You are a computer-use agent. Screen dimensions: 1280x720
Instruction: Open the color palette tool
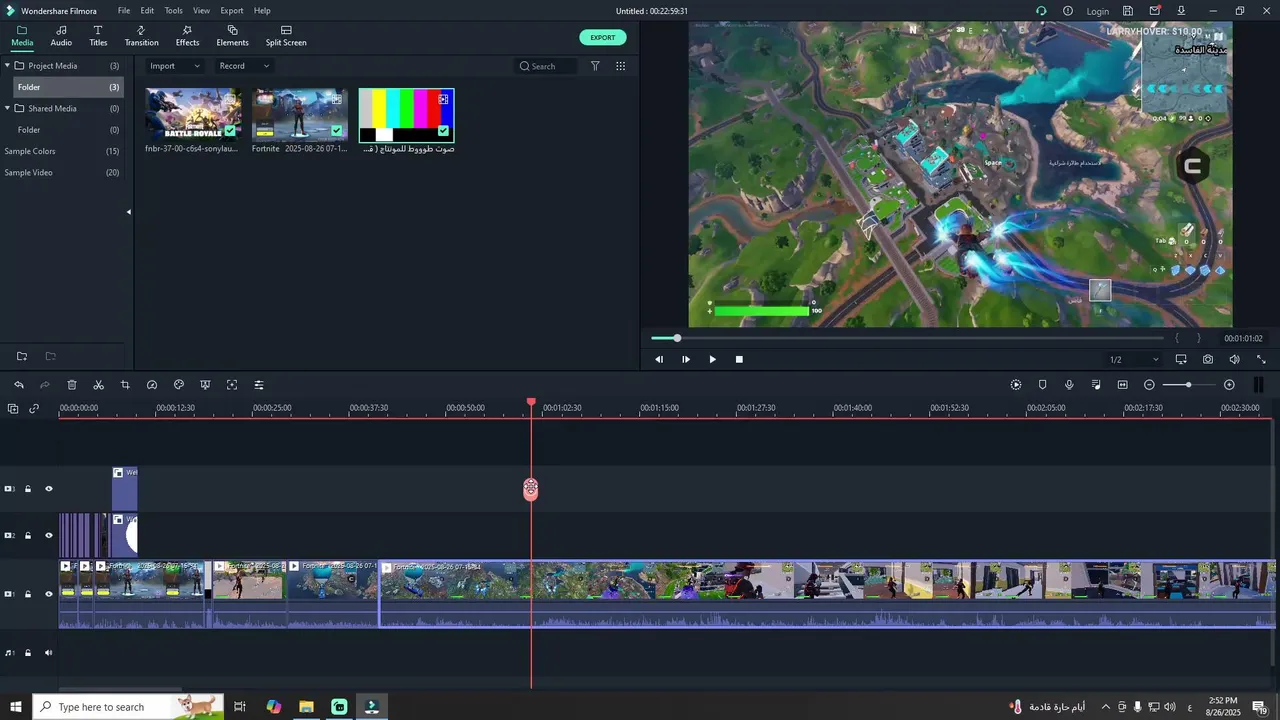pos(179,385)
